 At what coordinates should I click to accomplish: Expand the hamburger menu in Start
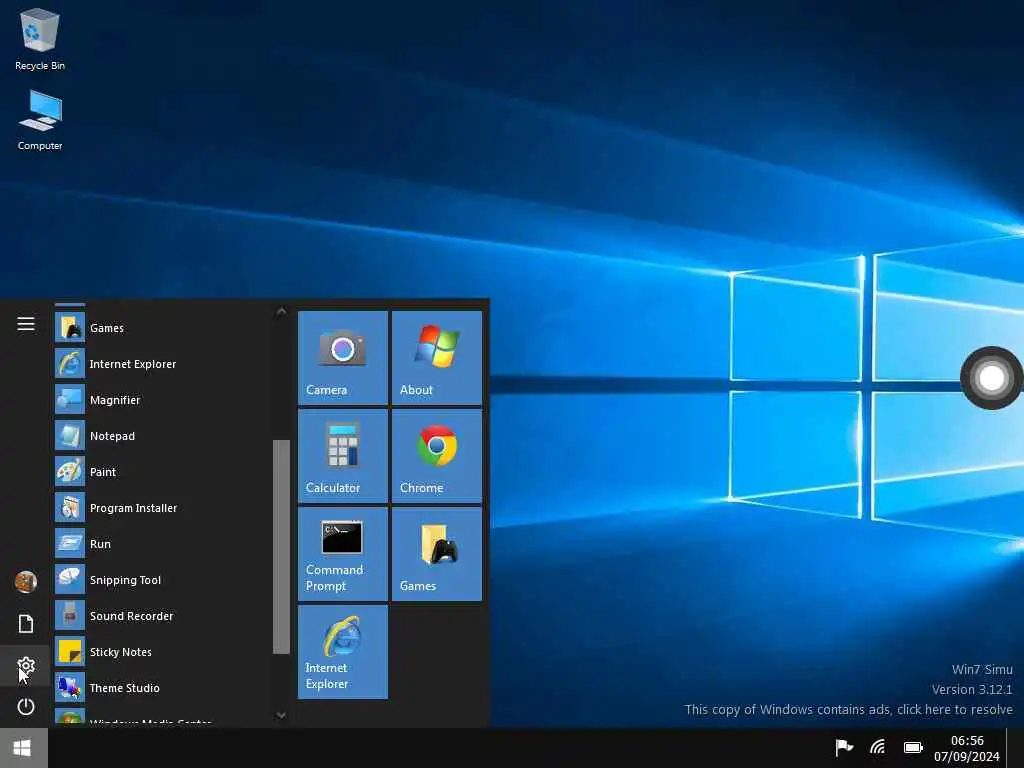tap(25, 324)
